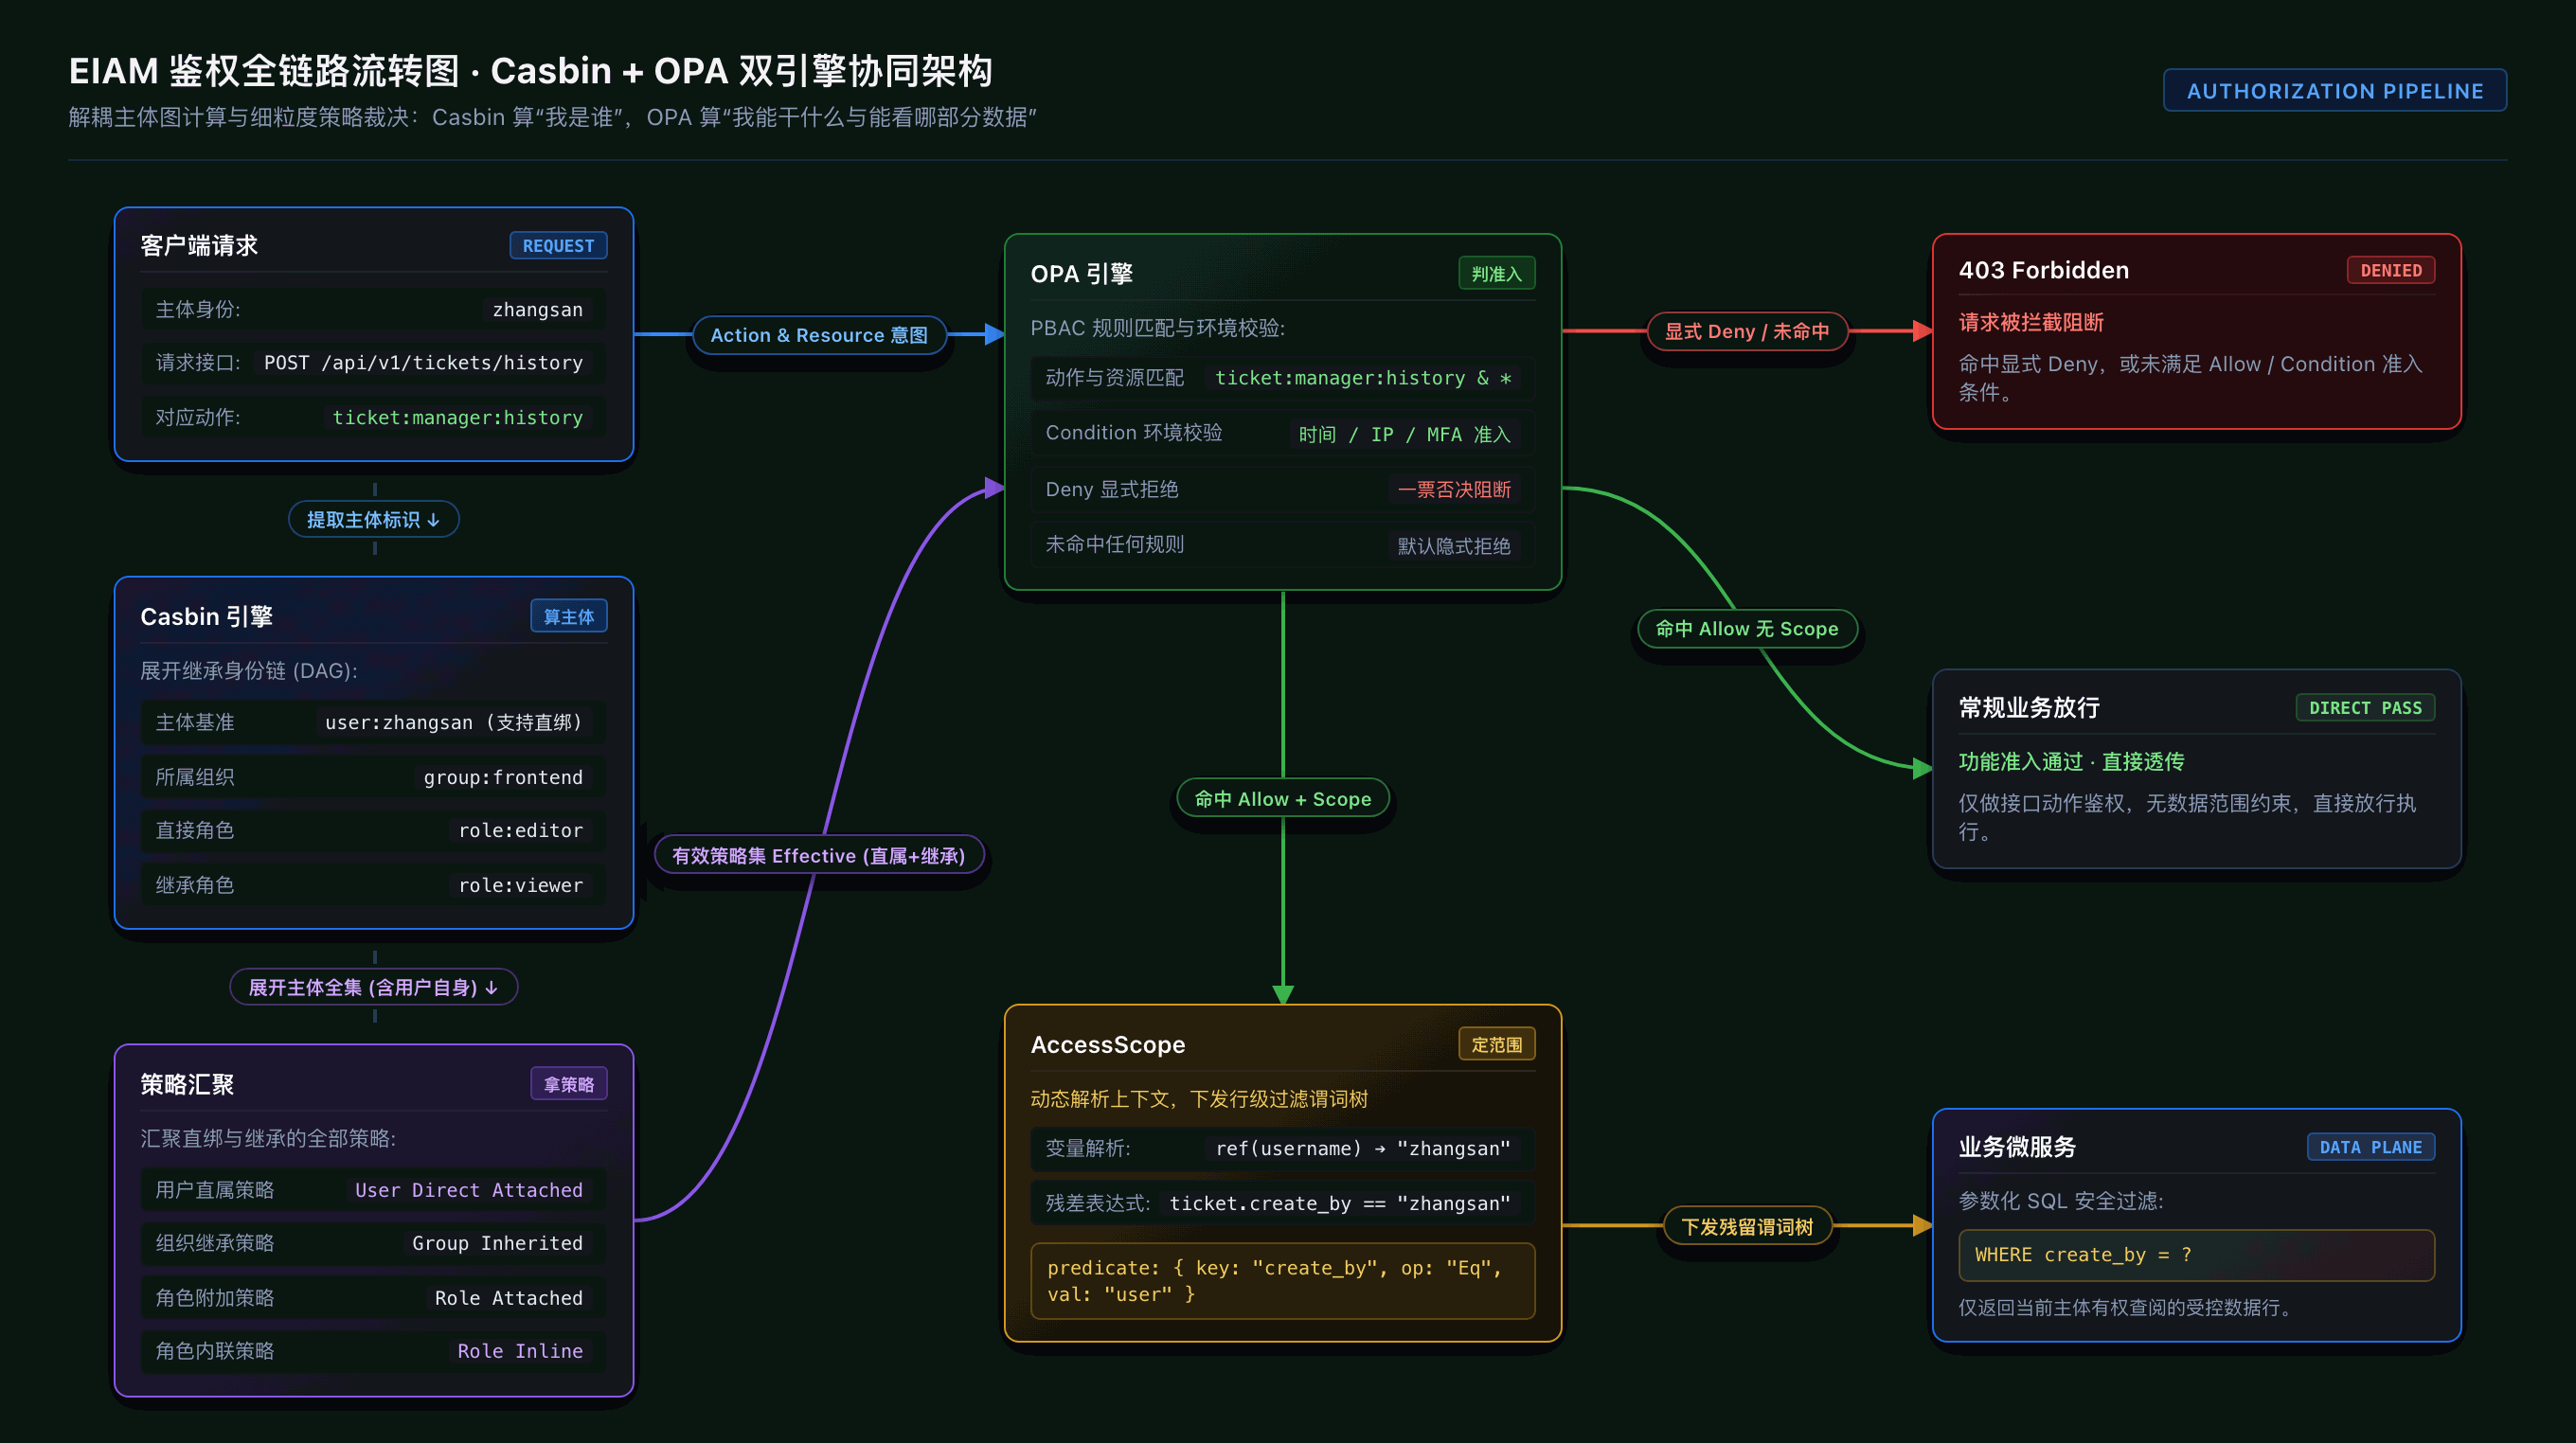
Task: Click the 显式 Deny / 未命中 edge label
Action: 1746,331
